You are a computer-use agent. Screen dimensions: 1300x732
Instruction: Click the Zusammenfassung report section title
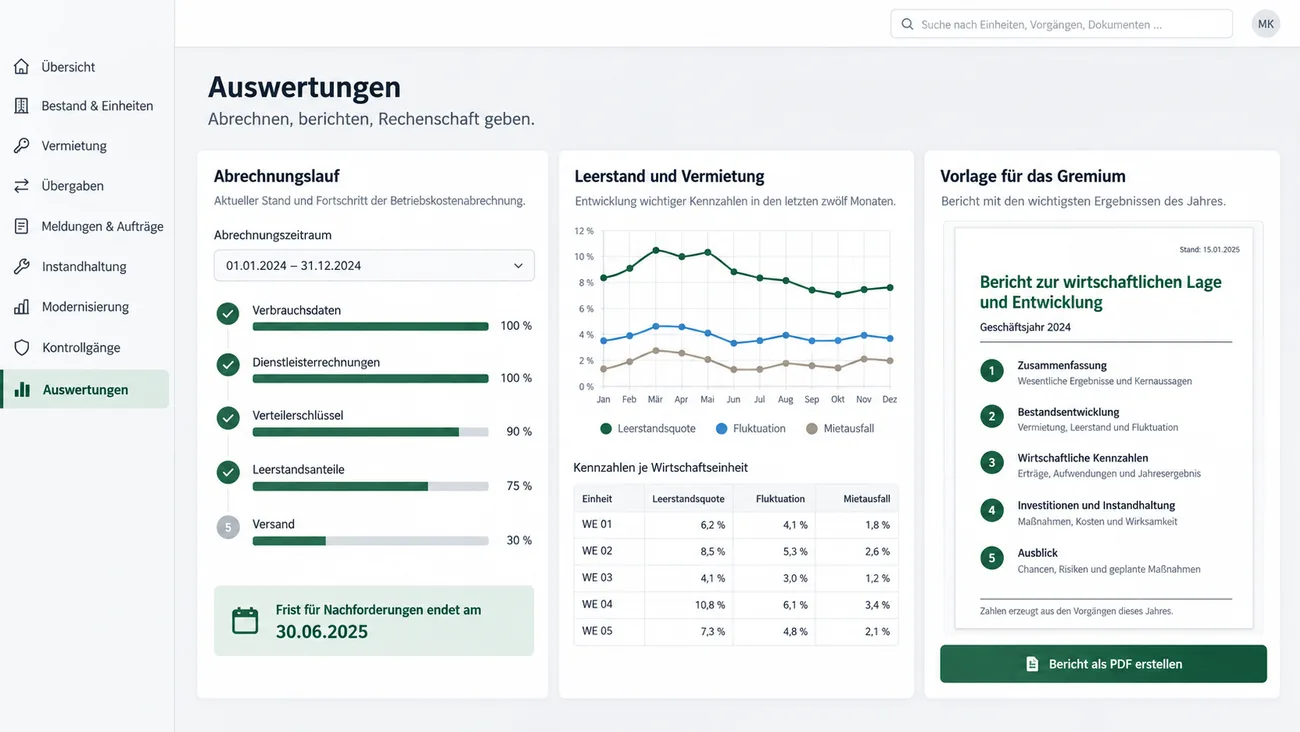click(x=1062, y=366)
